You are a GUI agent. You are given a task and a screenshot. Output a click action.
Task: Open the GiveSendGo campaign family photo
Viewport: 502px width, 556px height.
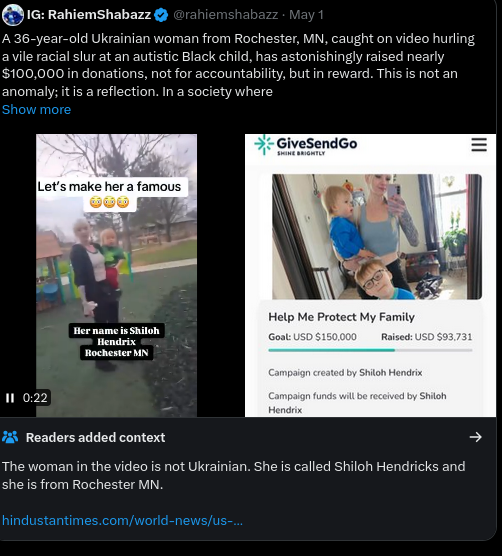[x=377, y=237]
